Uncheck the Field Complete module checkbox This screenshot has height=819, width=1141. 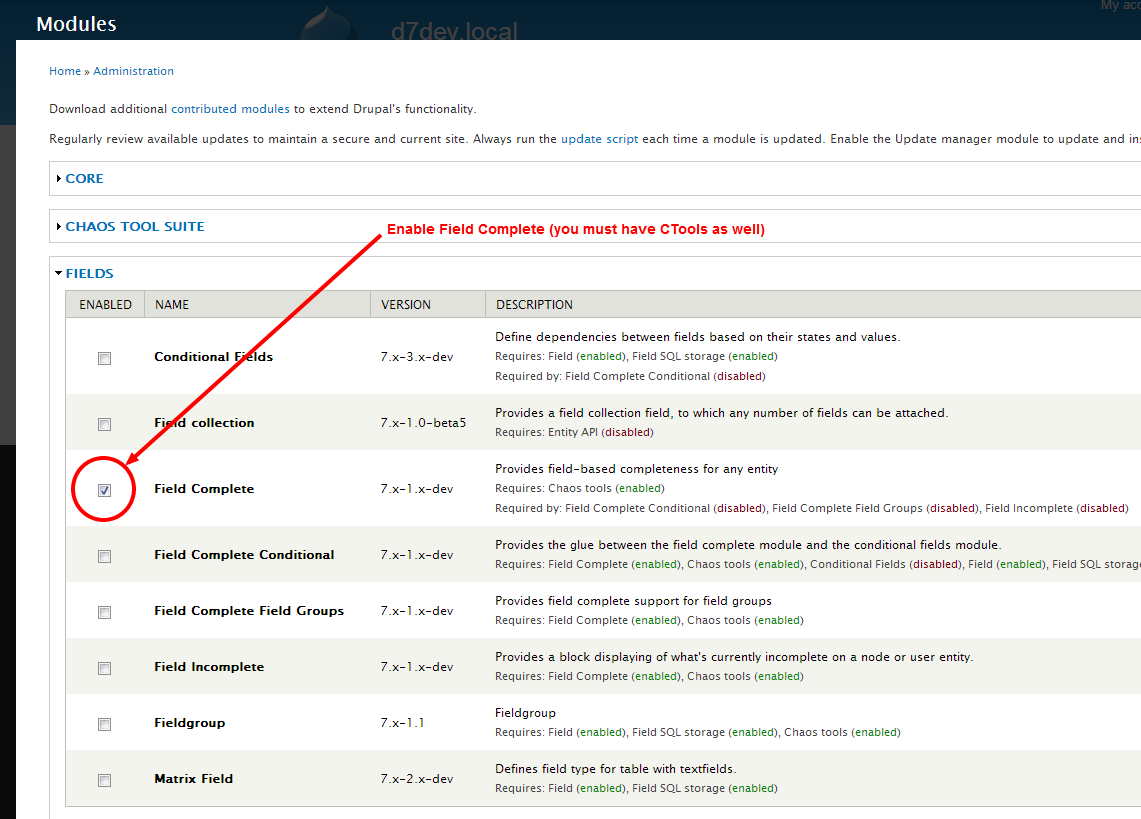pyautogui.click(x=105, y=490)
